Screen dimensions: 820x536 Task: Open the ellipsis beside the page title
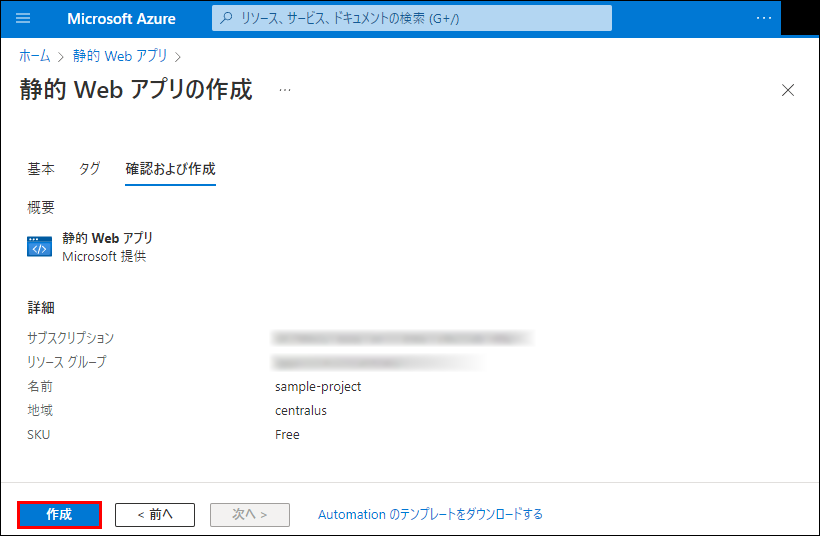click(284, 90)
